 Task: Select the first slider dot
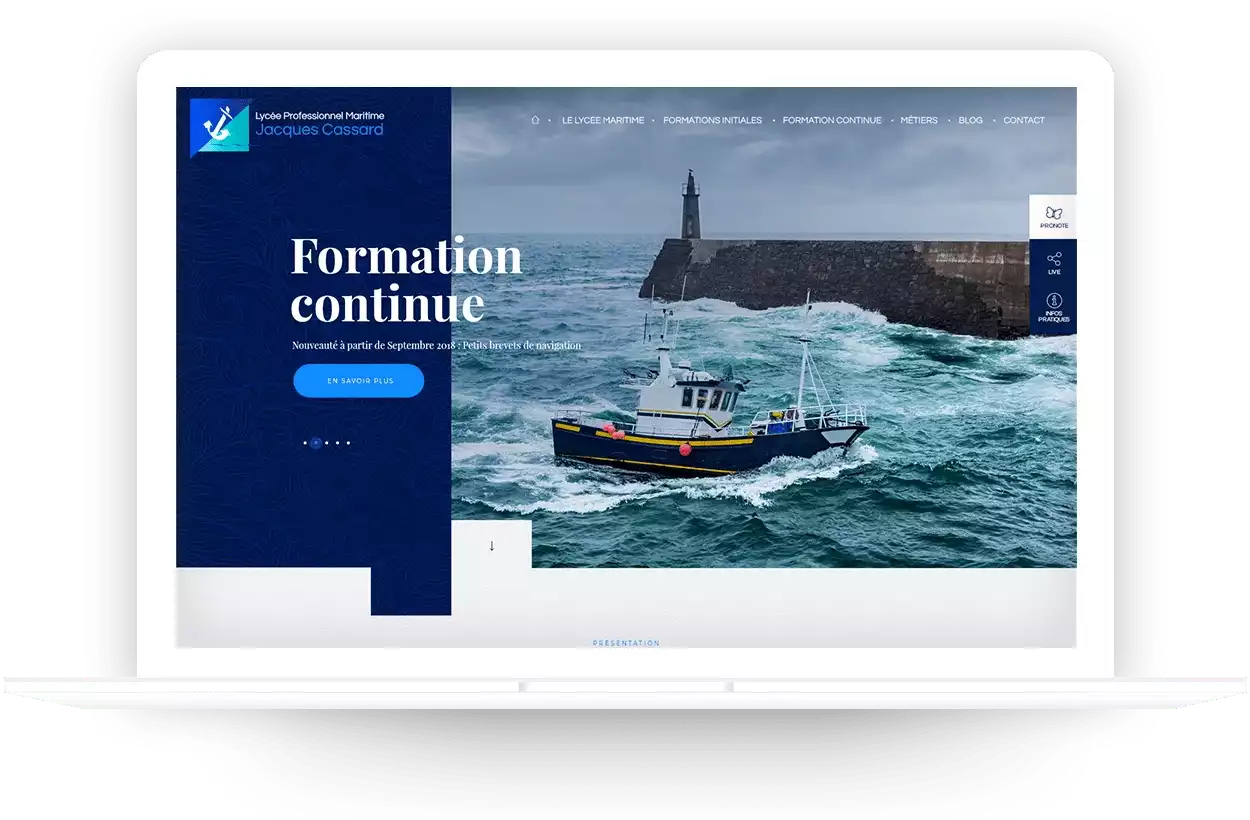[x=305, y=442]
